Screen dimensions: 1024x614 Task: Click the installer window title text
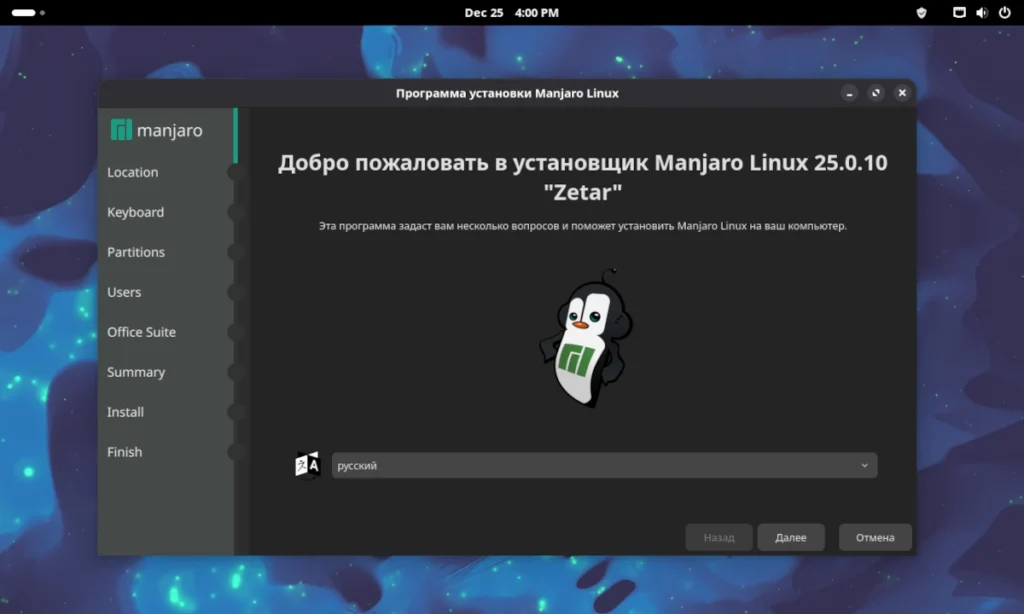[507, 93]
